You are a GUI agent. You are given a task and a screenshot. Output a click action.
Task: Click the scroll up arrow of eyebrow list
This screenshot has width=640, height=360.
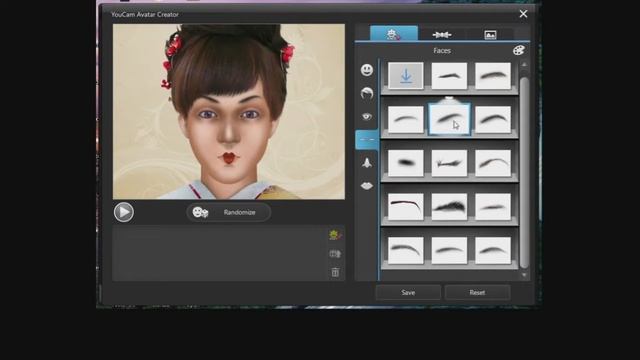[x=524, y=65]
